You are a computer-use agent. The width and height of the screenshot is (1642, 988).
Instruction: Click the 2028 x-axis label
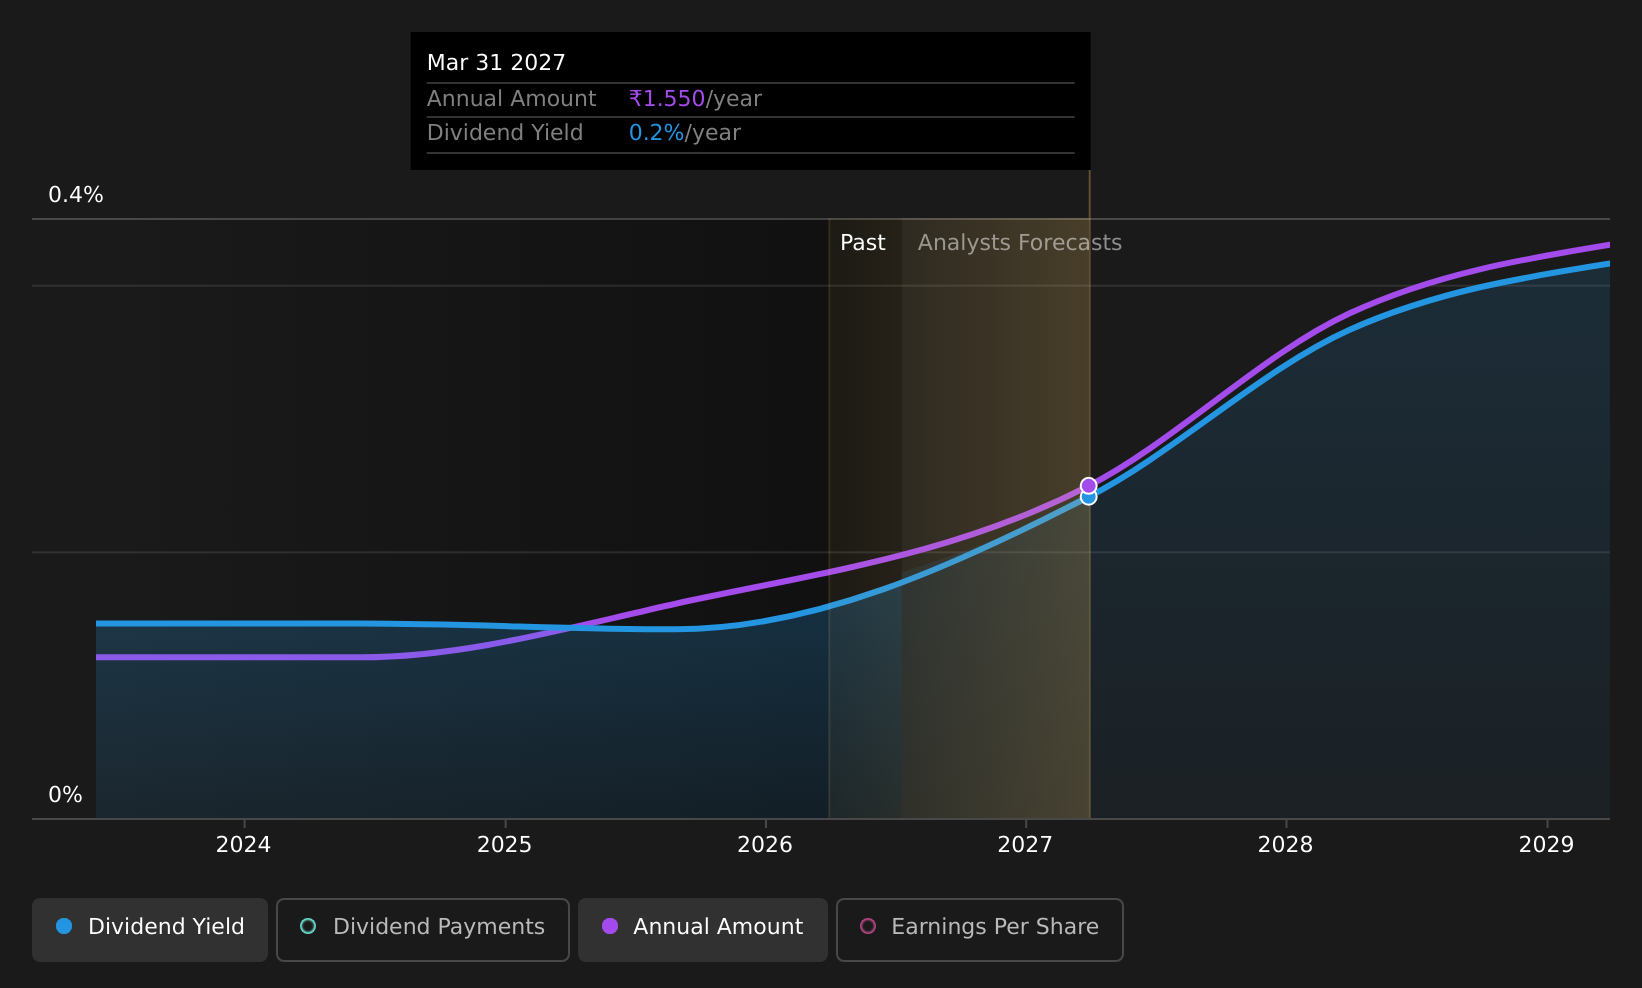coord(1285,845)
